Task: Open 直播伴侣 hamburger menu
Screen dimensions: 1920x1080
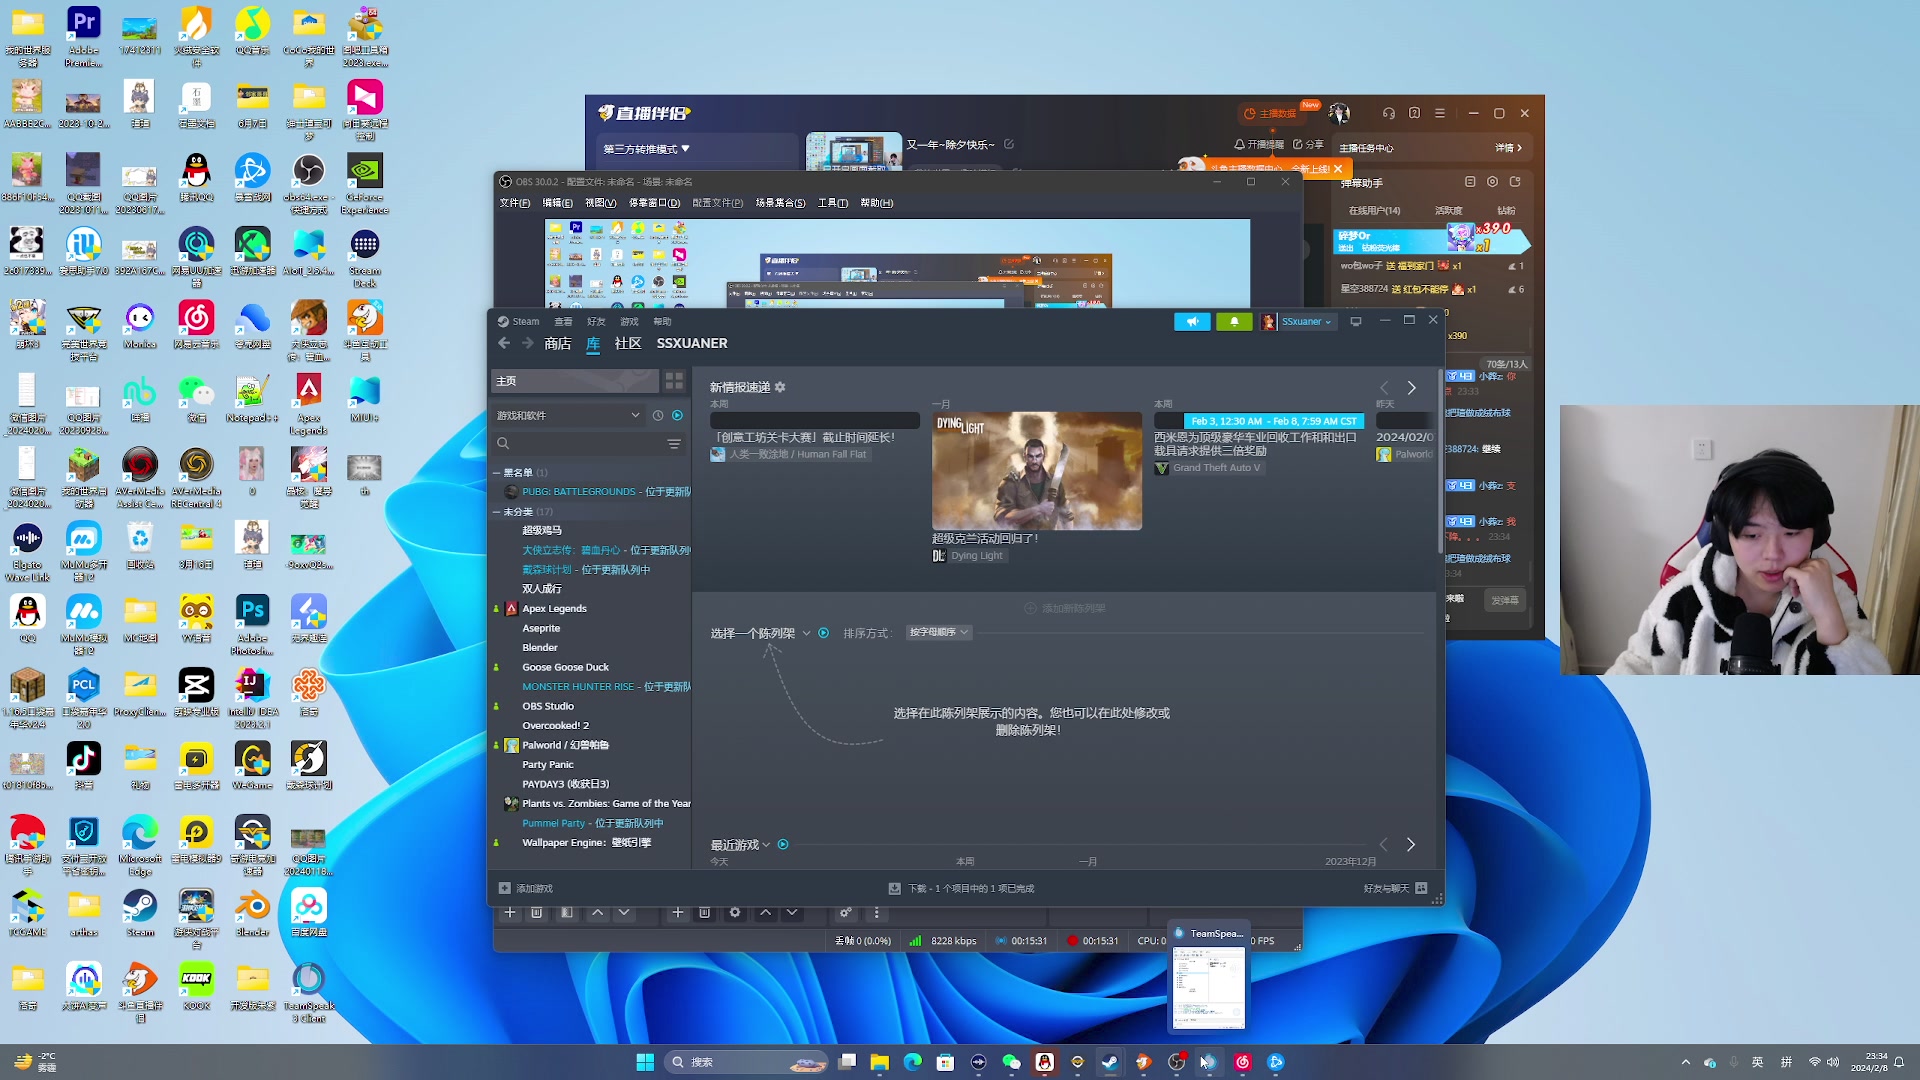Action: [x=1440, y=113]
